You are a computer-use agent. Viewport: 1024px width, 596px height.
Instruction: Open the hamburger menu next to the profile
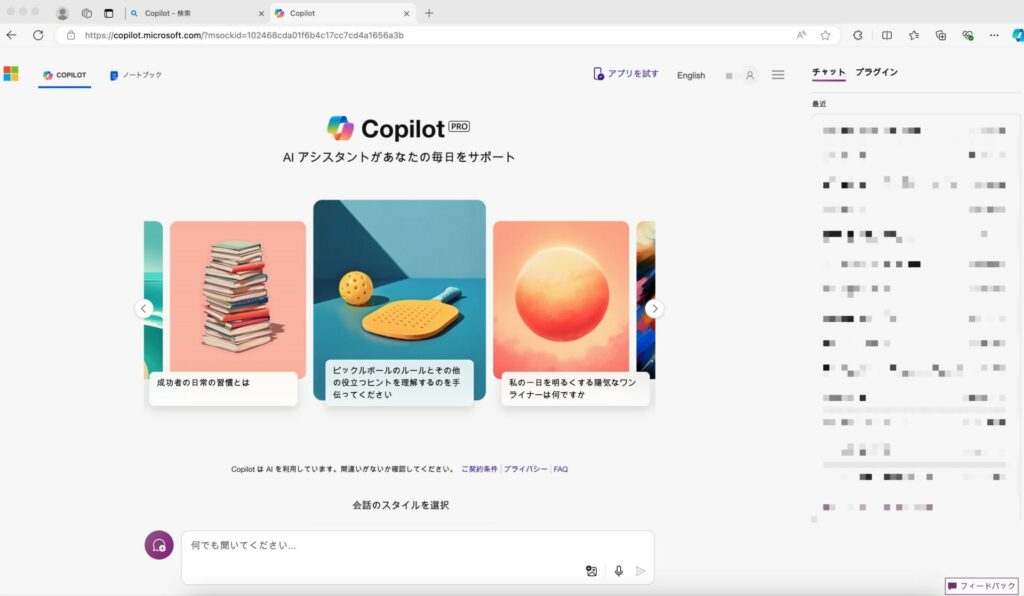(x=778, y=74)
